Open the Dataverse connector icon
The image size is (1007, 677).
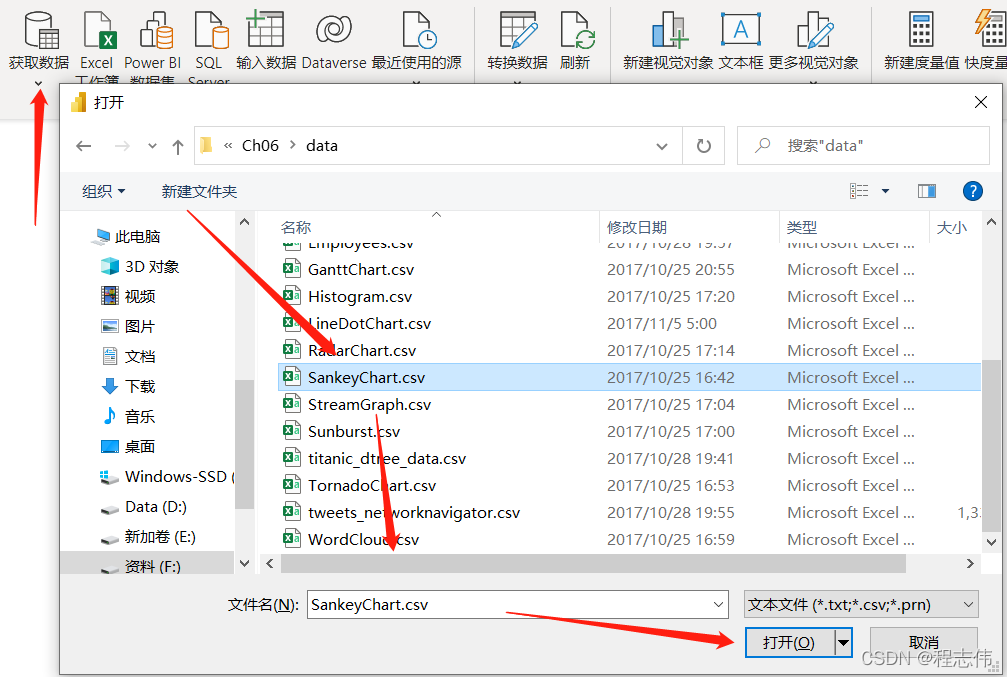tap(334, 30)
